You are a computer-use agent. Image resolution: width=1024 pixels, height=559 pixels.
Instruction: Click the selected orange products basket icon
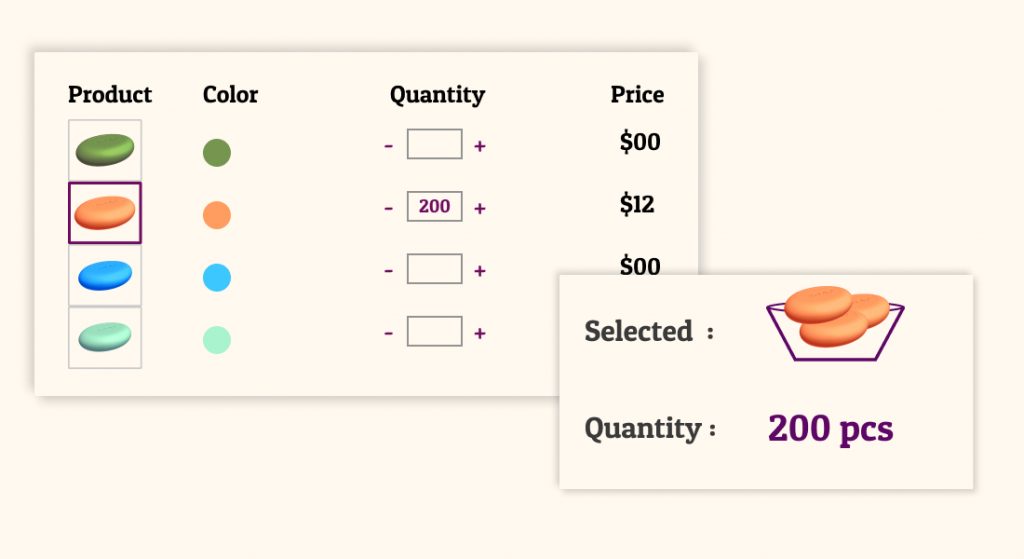click(835, 323)
